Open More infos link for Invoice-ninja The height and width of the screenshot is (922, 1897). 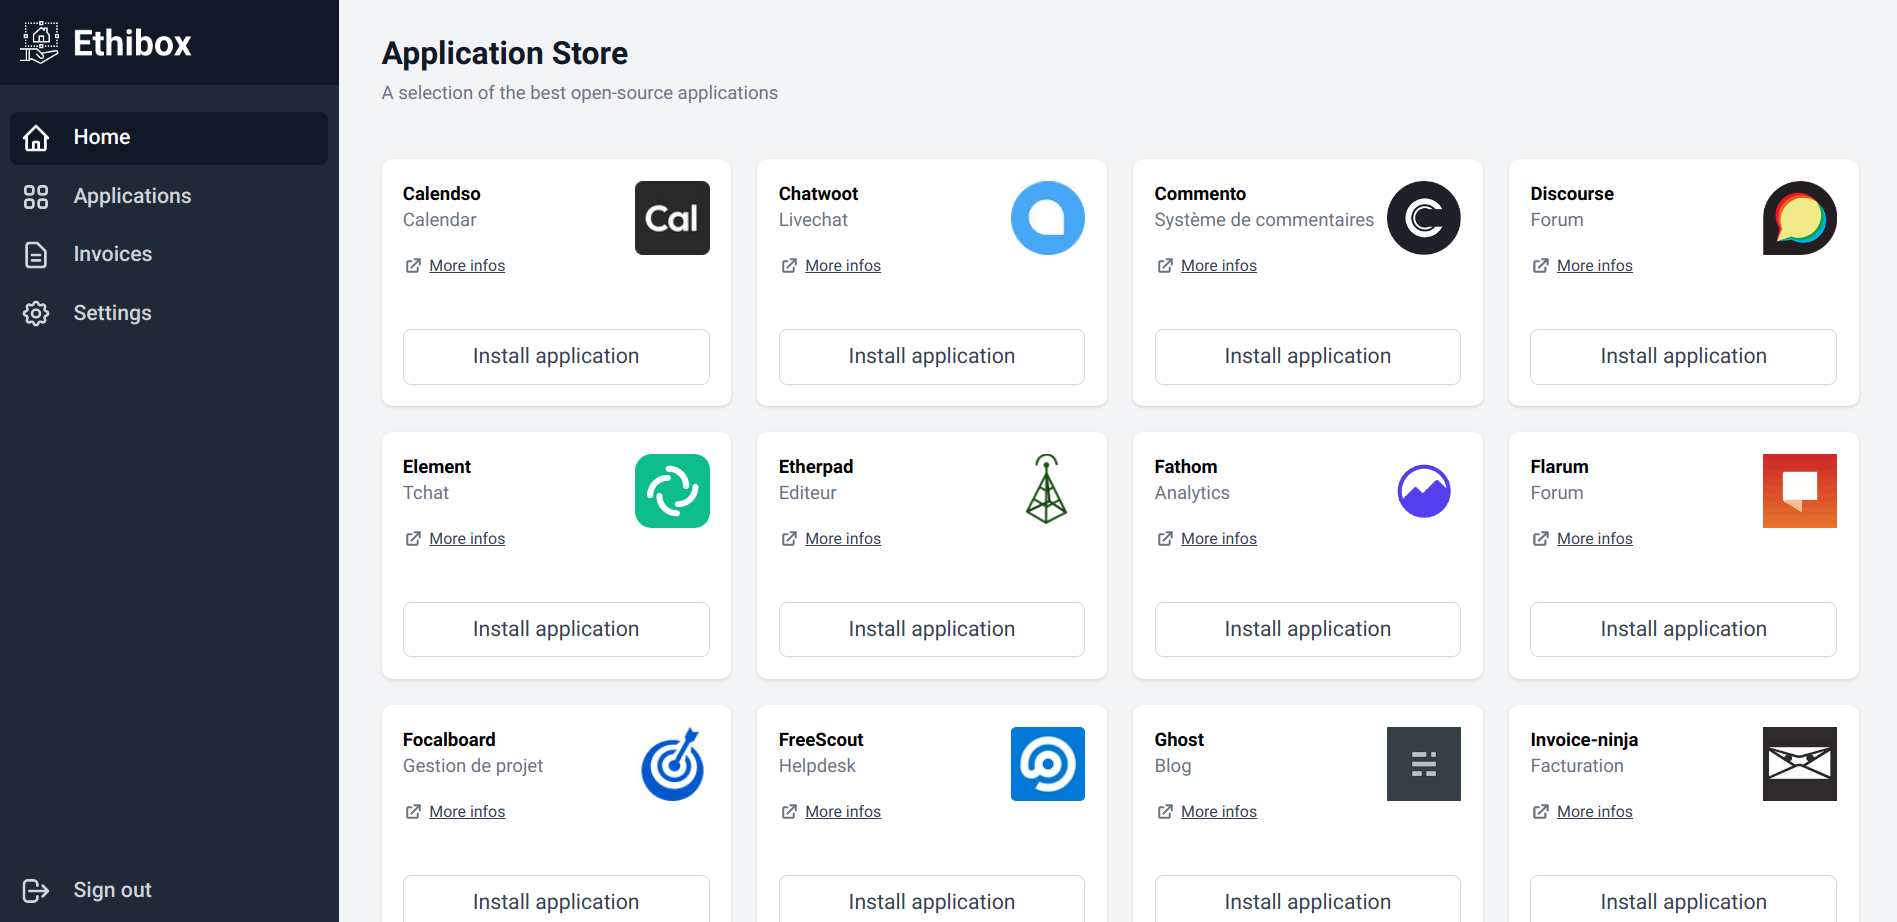pos(1595,812)
